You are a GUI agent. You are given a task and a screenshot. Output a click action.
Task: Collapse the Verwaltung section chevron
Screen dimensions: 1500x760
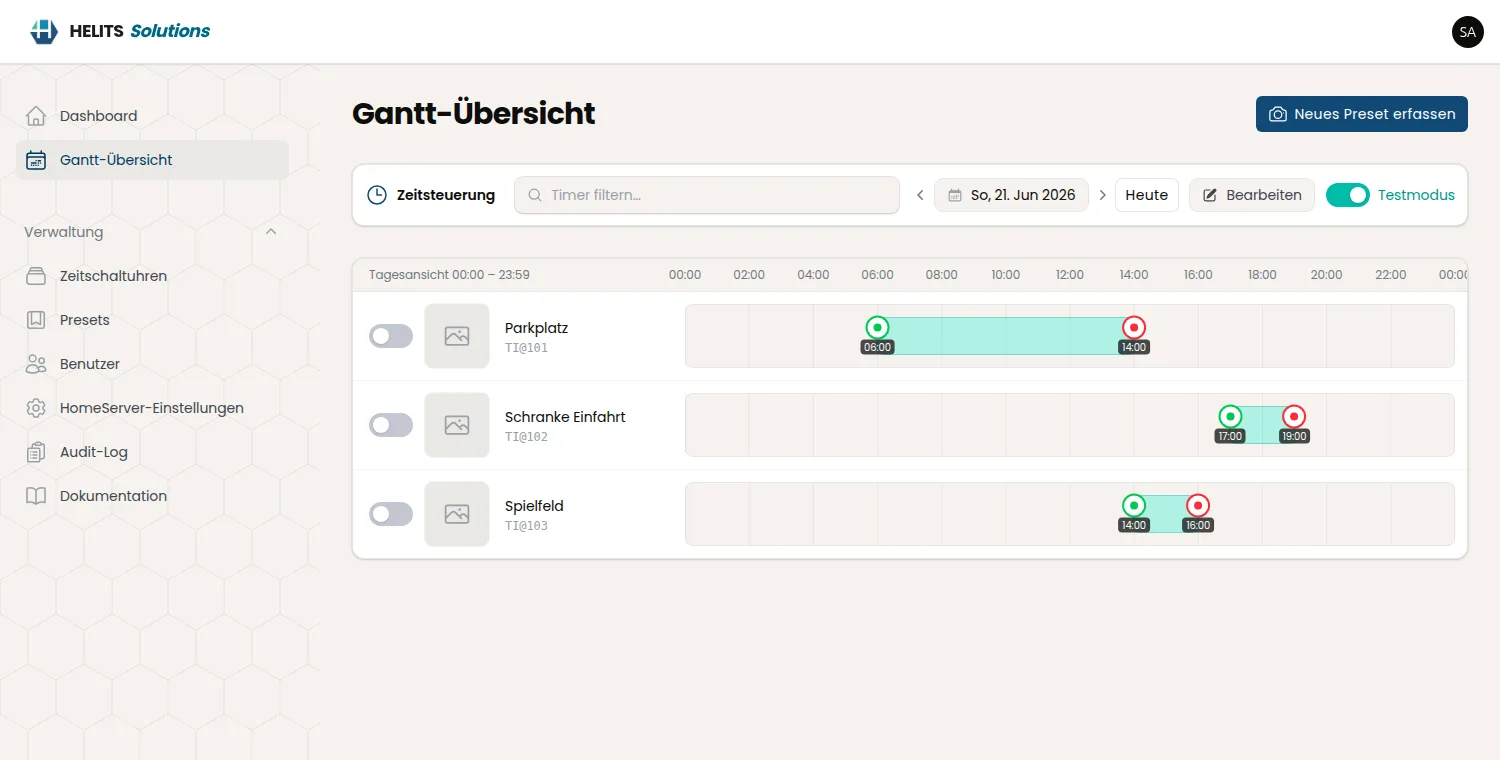pyautogui.click(x=271, y=232)
